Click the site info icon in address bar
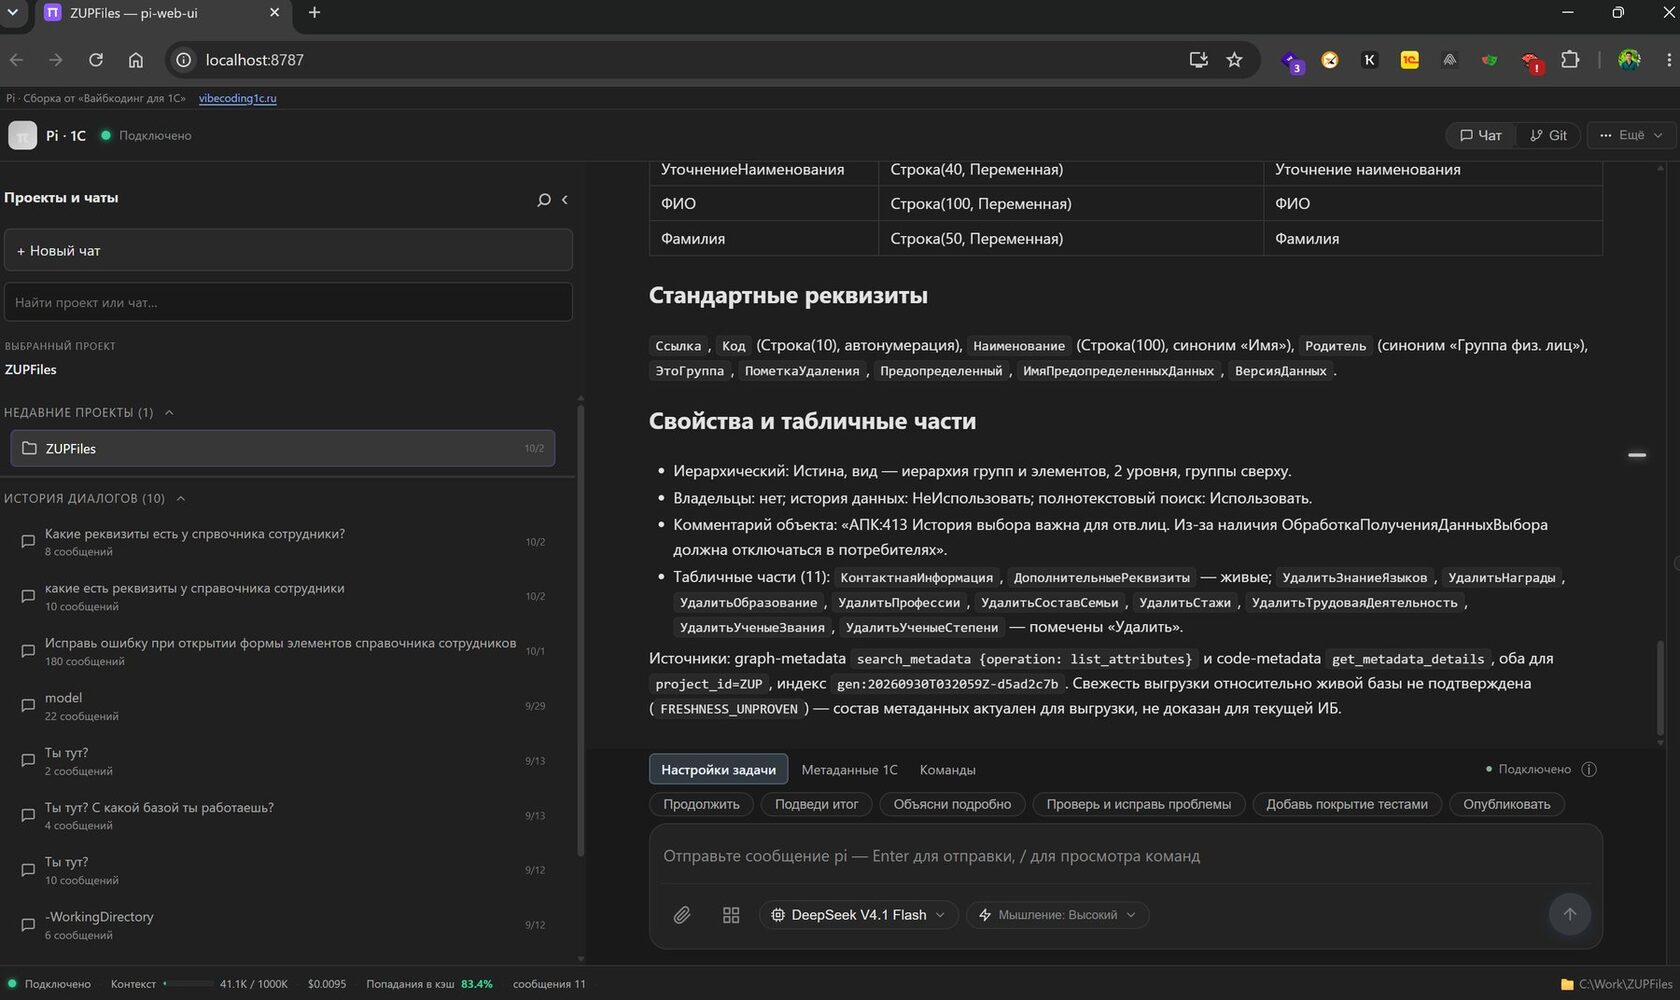The image size is (1680, 1000). [184, 60]
